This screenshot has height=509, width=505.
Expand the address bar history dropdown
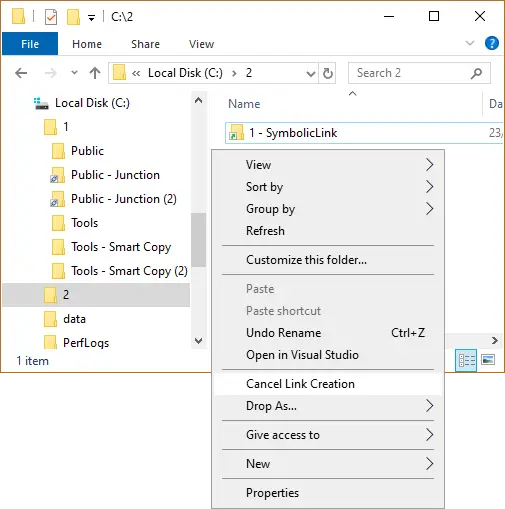310,73
